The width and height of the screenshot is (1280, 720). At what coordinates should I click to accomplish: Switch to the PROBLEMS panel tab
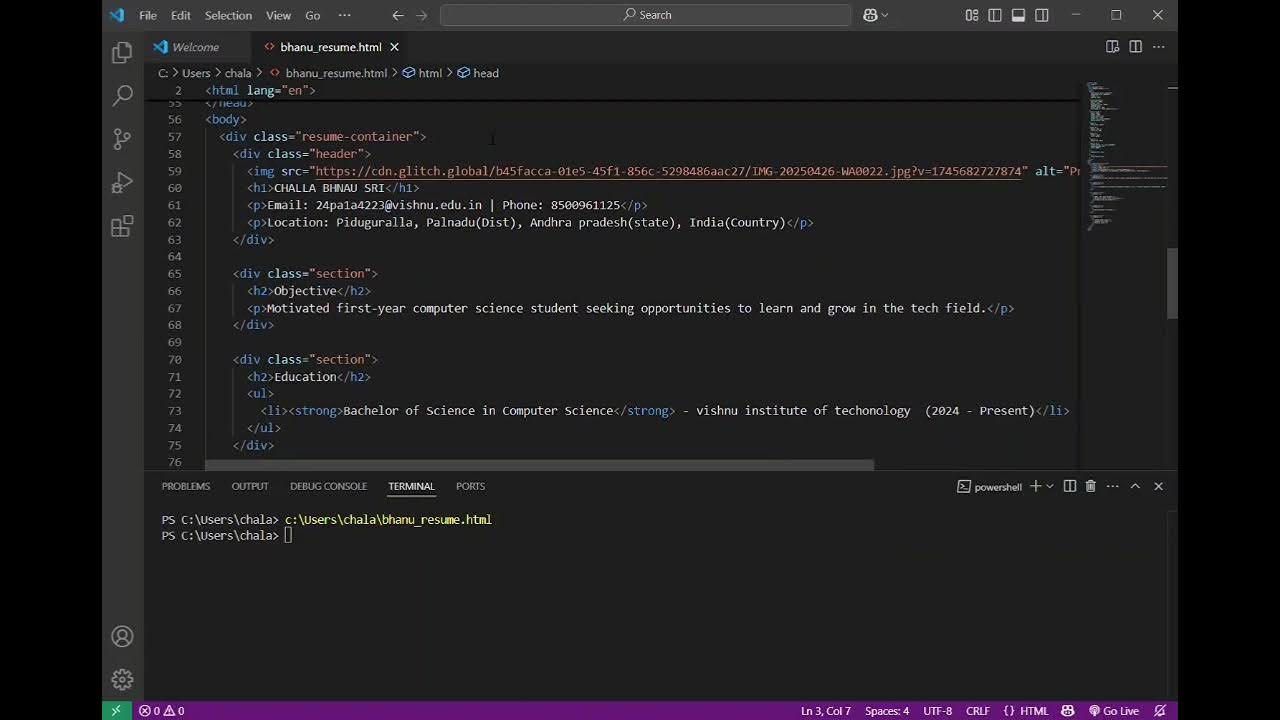[x=186, y=486]
